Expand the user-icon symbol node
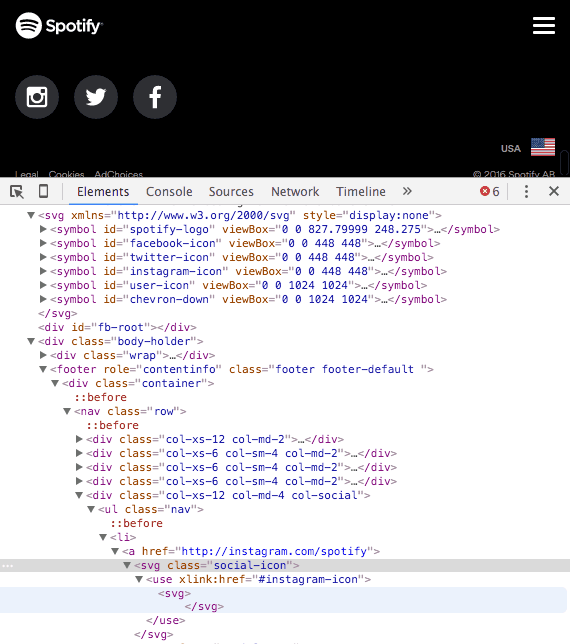This screenshot has width=570, height=644. [x=43, y=285]
